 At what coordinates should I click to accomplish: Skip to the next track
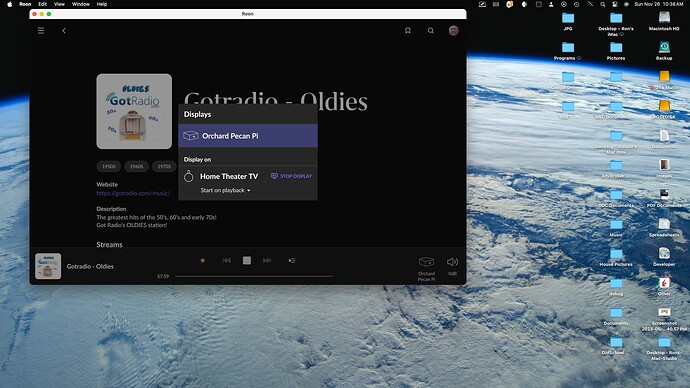point(267,260)
